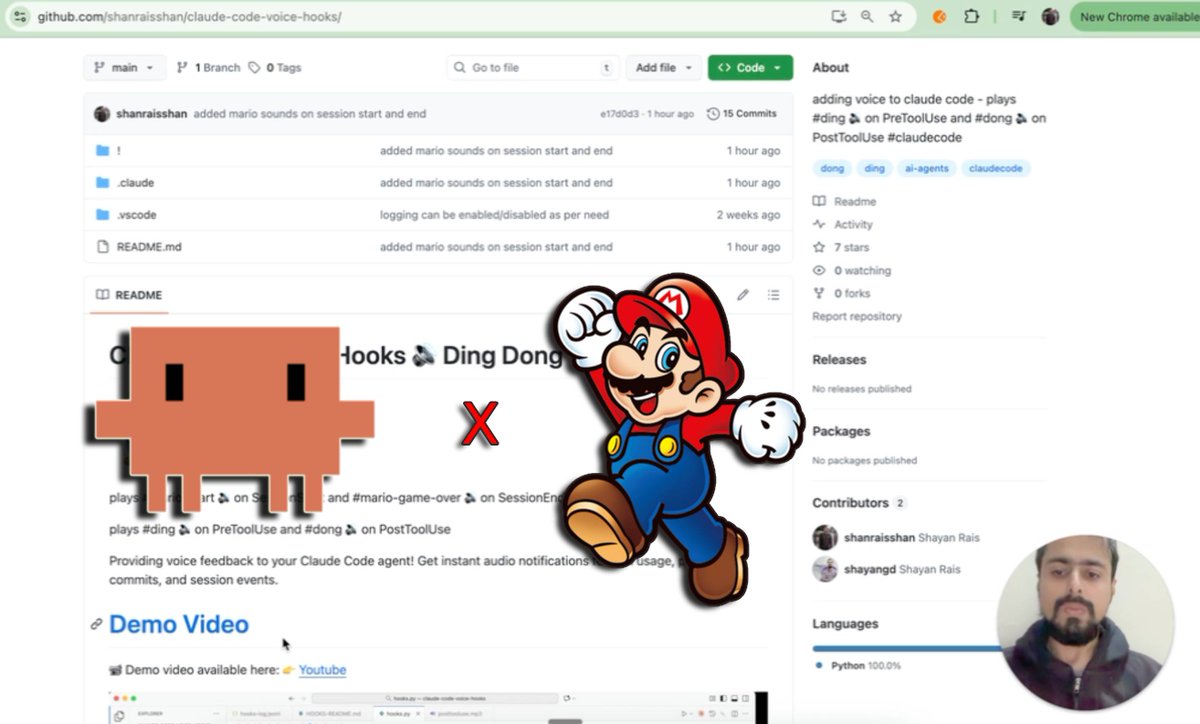Open the .claude folder
This screenshot has width=1200, height=724.
(x=135, y=183)
